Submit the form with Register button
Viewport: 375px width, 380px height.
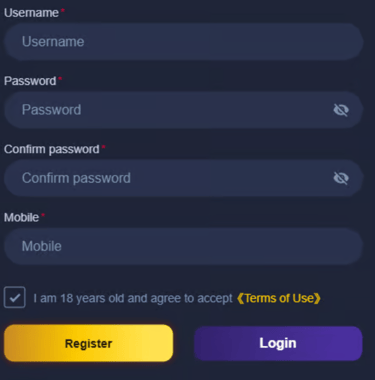tap(89, 343)
